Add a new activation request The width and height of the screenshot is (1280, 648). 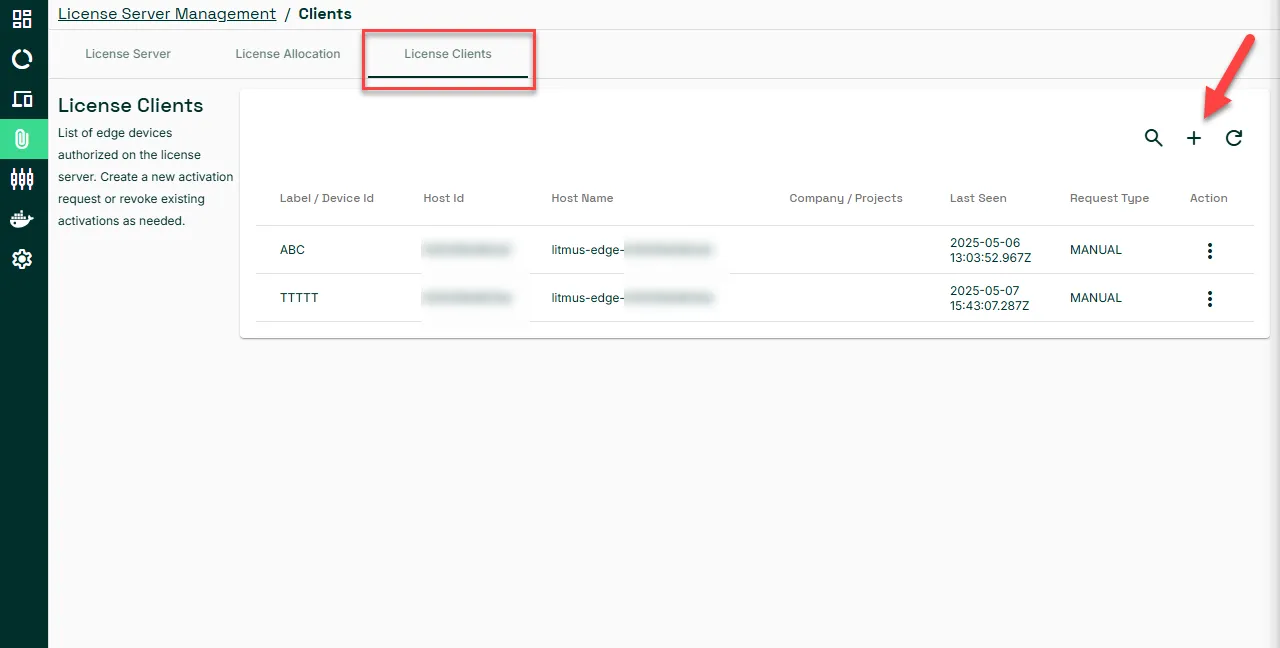pyautogui.click(x=1194, y=138)
